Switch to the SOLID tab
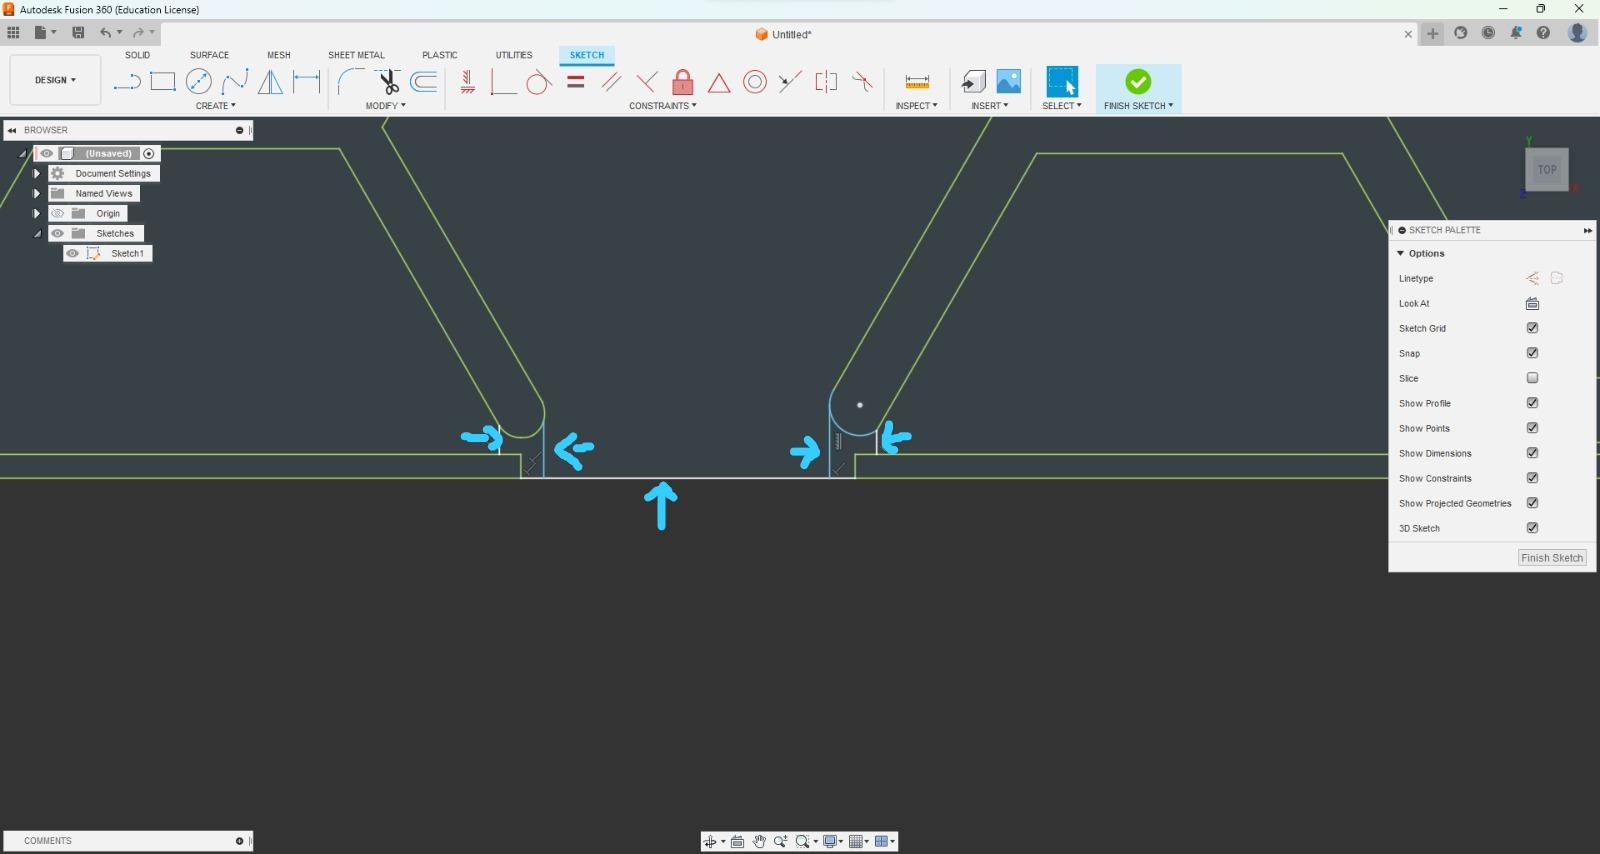Screen dimensions: 1600x854 pyautogui.click(x=138, y=55)
